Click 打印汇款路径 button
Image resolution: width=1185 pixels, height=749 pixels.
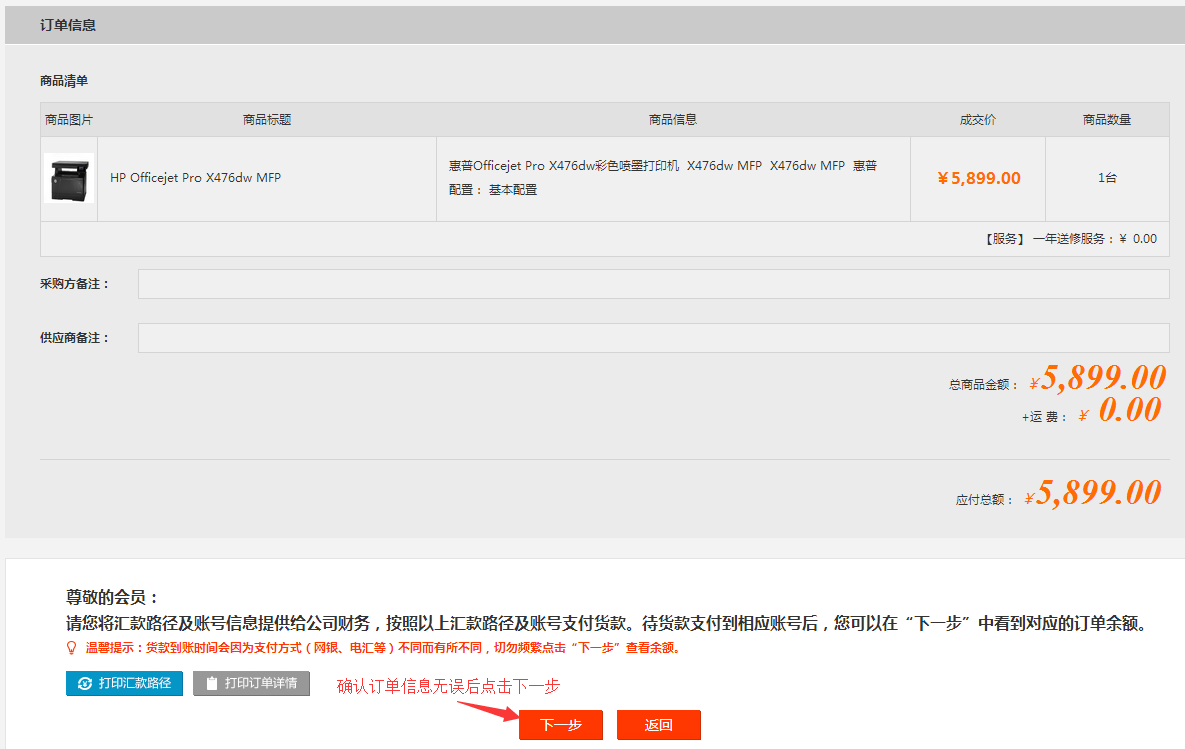[x=124, y=683]
